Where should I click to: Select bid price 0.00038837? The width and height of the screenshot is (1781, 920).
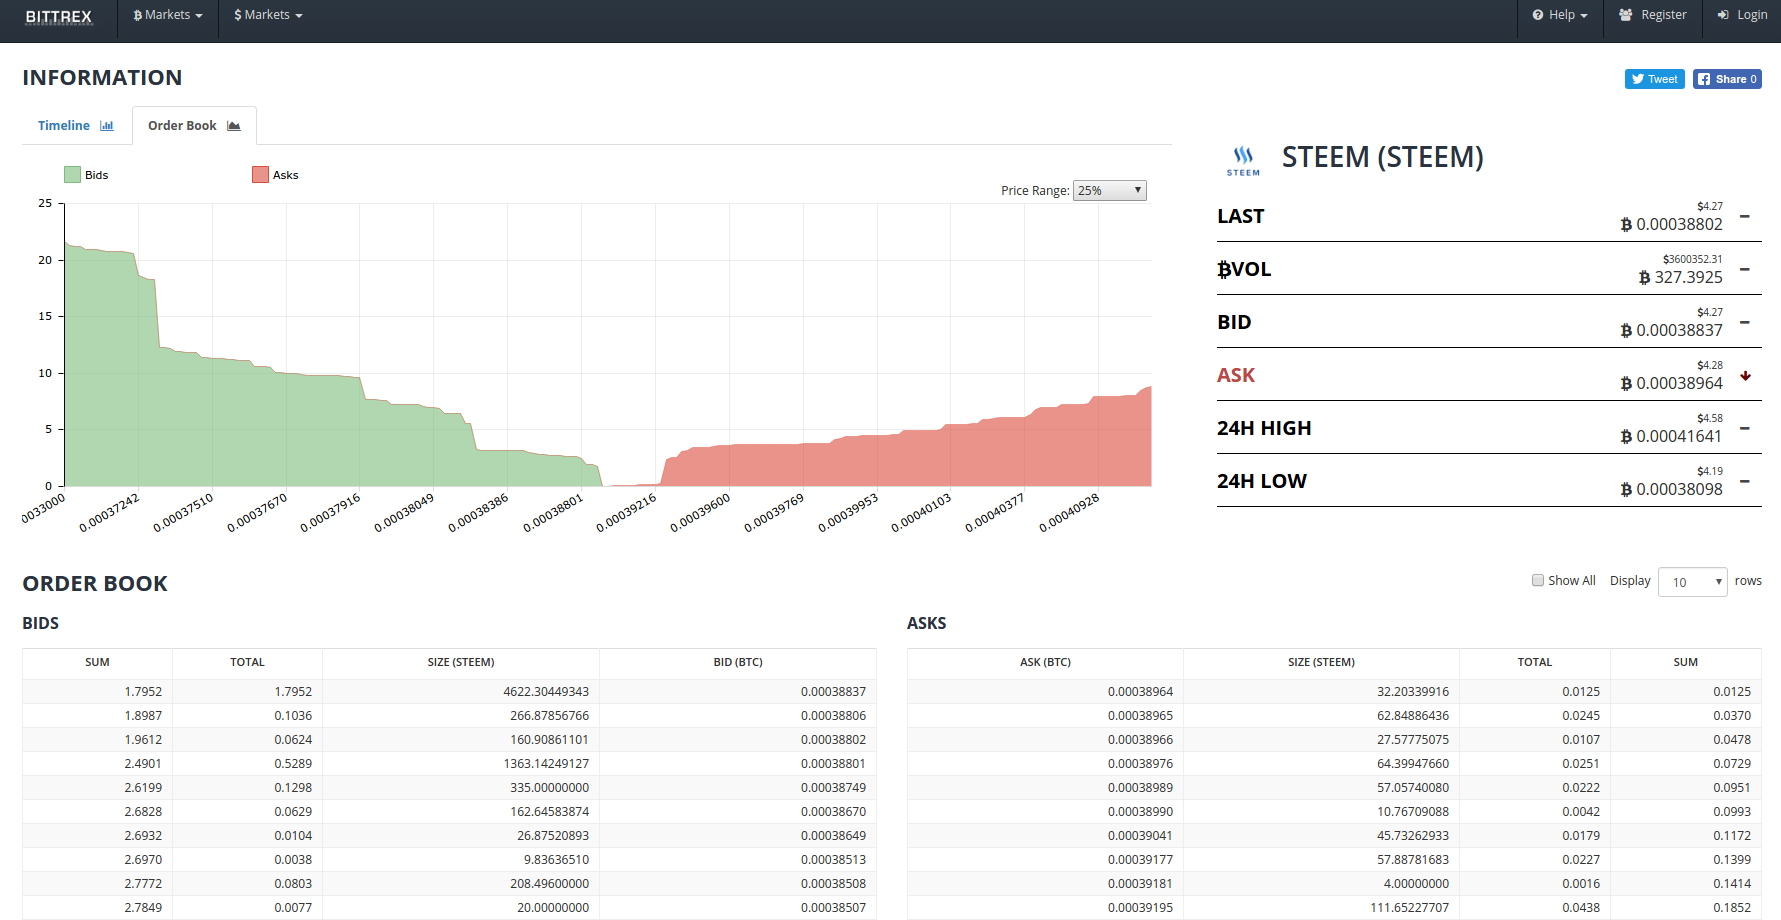pos(833,692)
